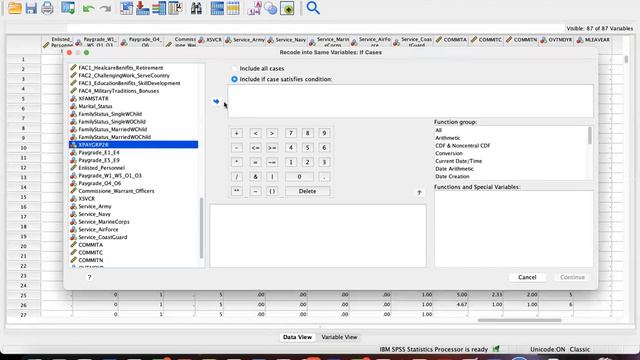Switch to the Variable View tab
Image resolution: width=640 pixels, height=360 pixels.
(x=339, y=337)
